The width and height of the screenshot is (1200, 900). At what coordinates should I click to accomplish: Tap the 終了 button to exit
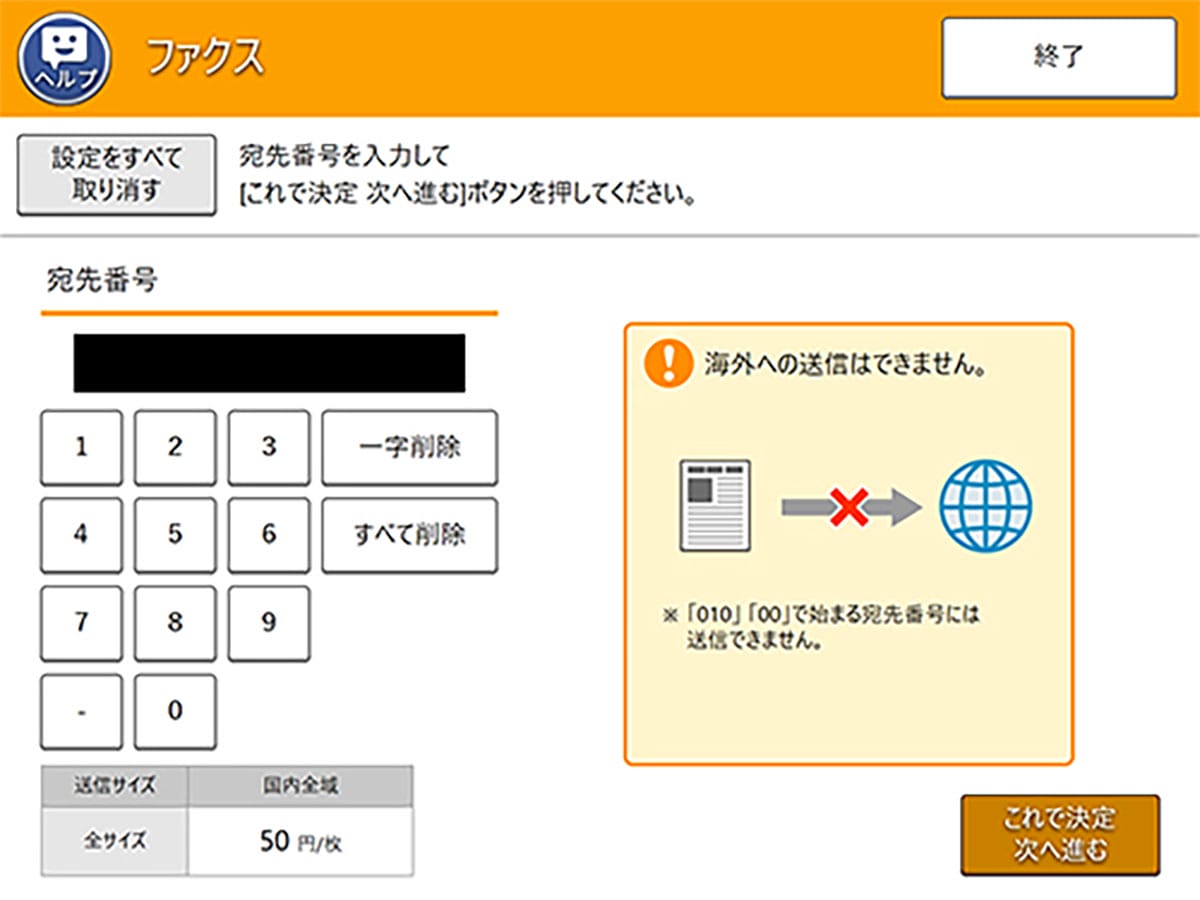pos(1058,58)
